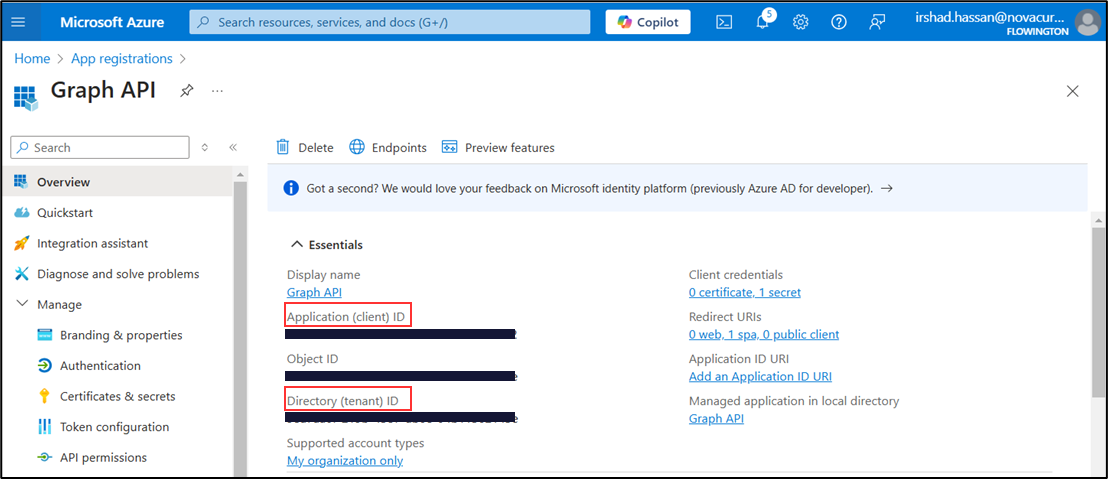This screenshot has width=1108, height=479.
Task: Open the '0 certificate, 1 secret' link
Action: (x=745, y=292)
